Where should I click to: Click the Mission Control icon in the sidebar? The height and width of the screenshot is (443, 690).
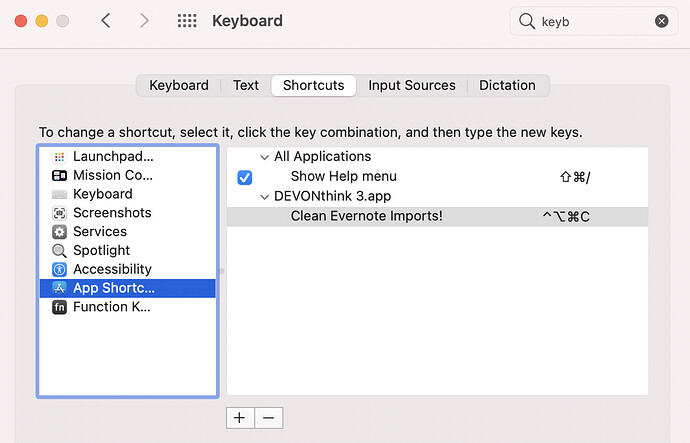click(x=59, y=176)
